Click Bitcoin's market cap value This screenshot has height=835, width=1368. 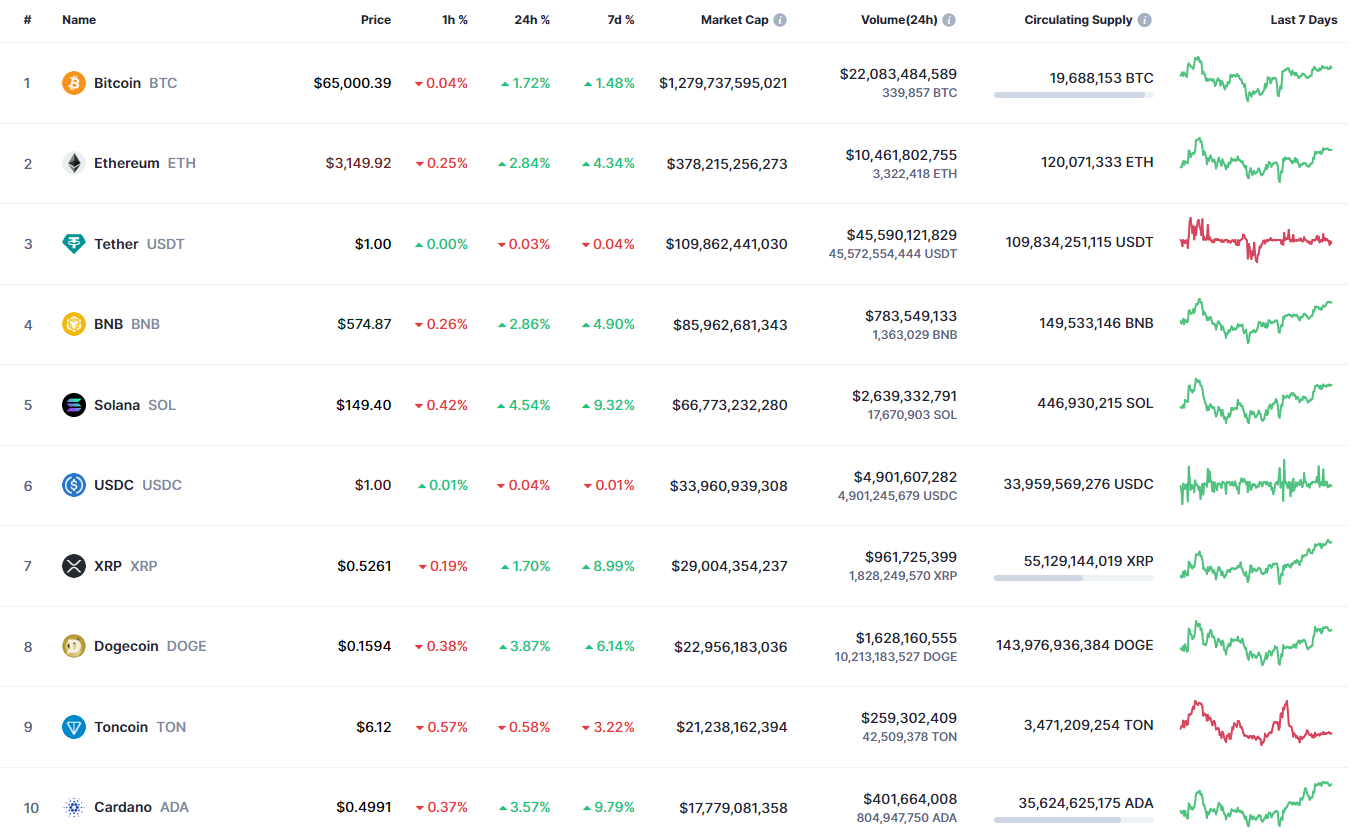(723, 83)
